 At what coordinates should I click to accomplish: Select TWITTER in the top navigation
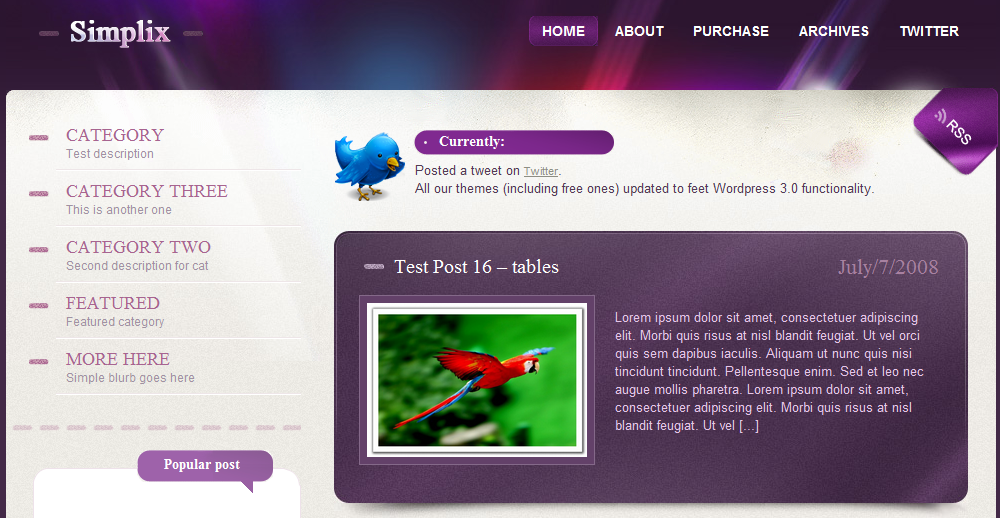[929, 31]
